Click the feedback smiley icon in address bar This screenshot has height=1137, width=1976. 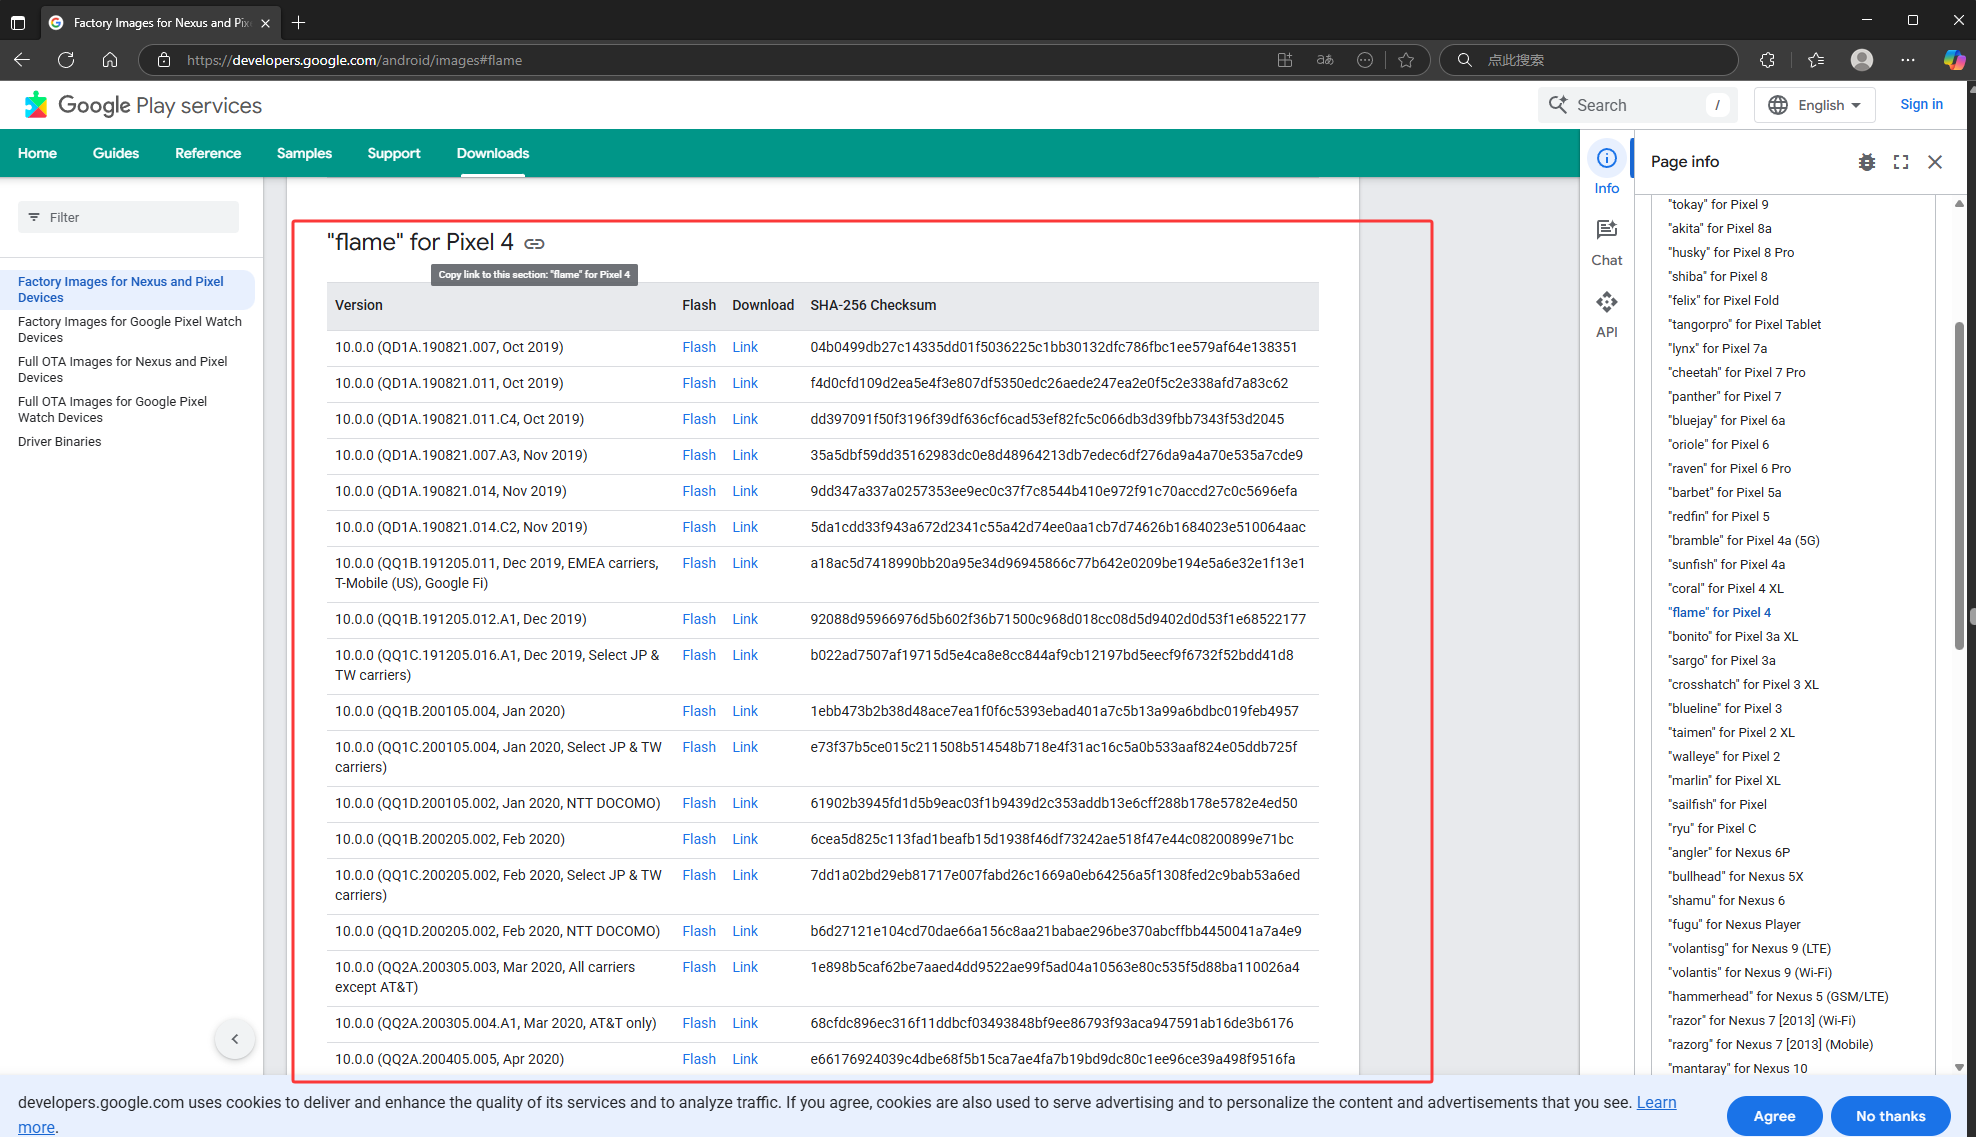click(1365, 60)
